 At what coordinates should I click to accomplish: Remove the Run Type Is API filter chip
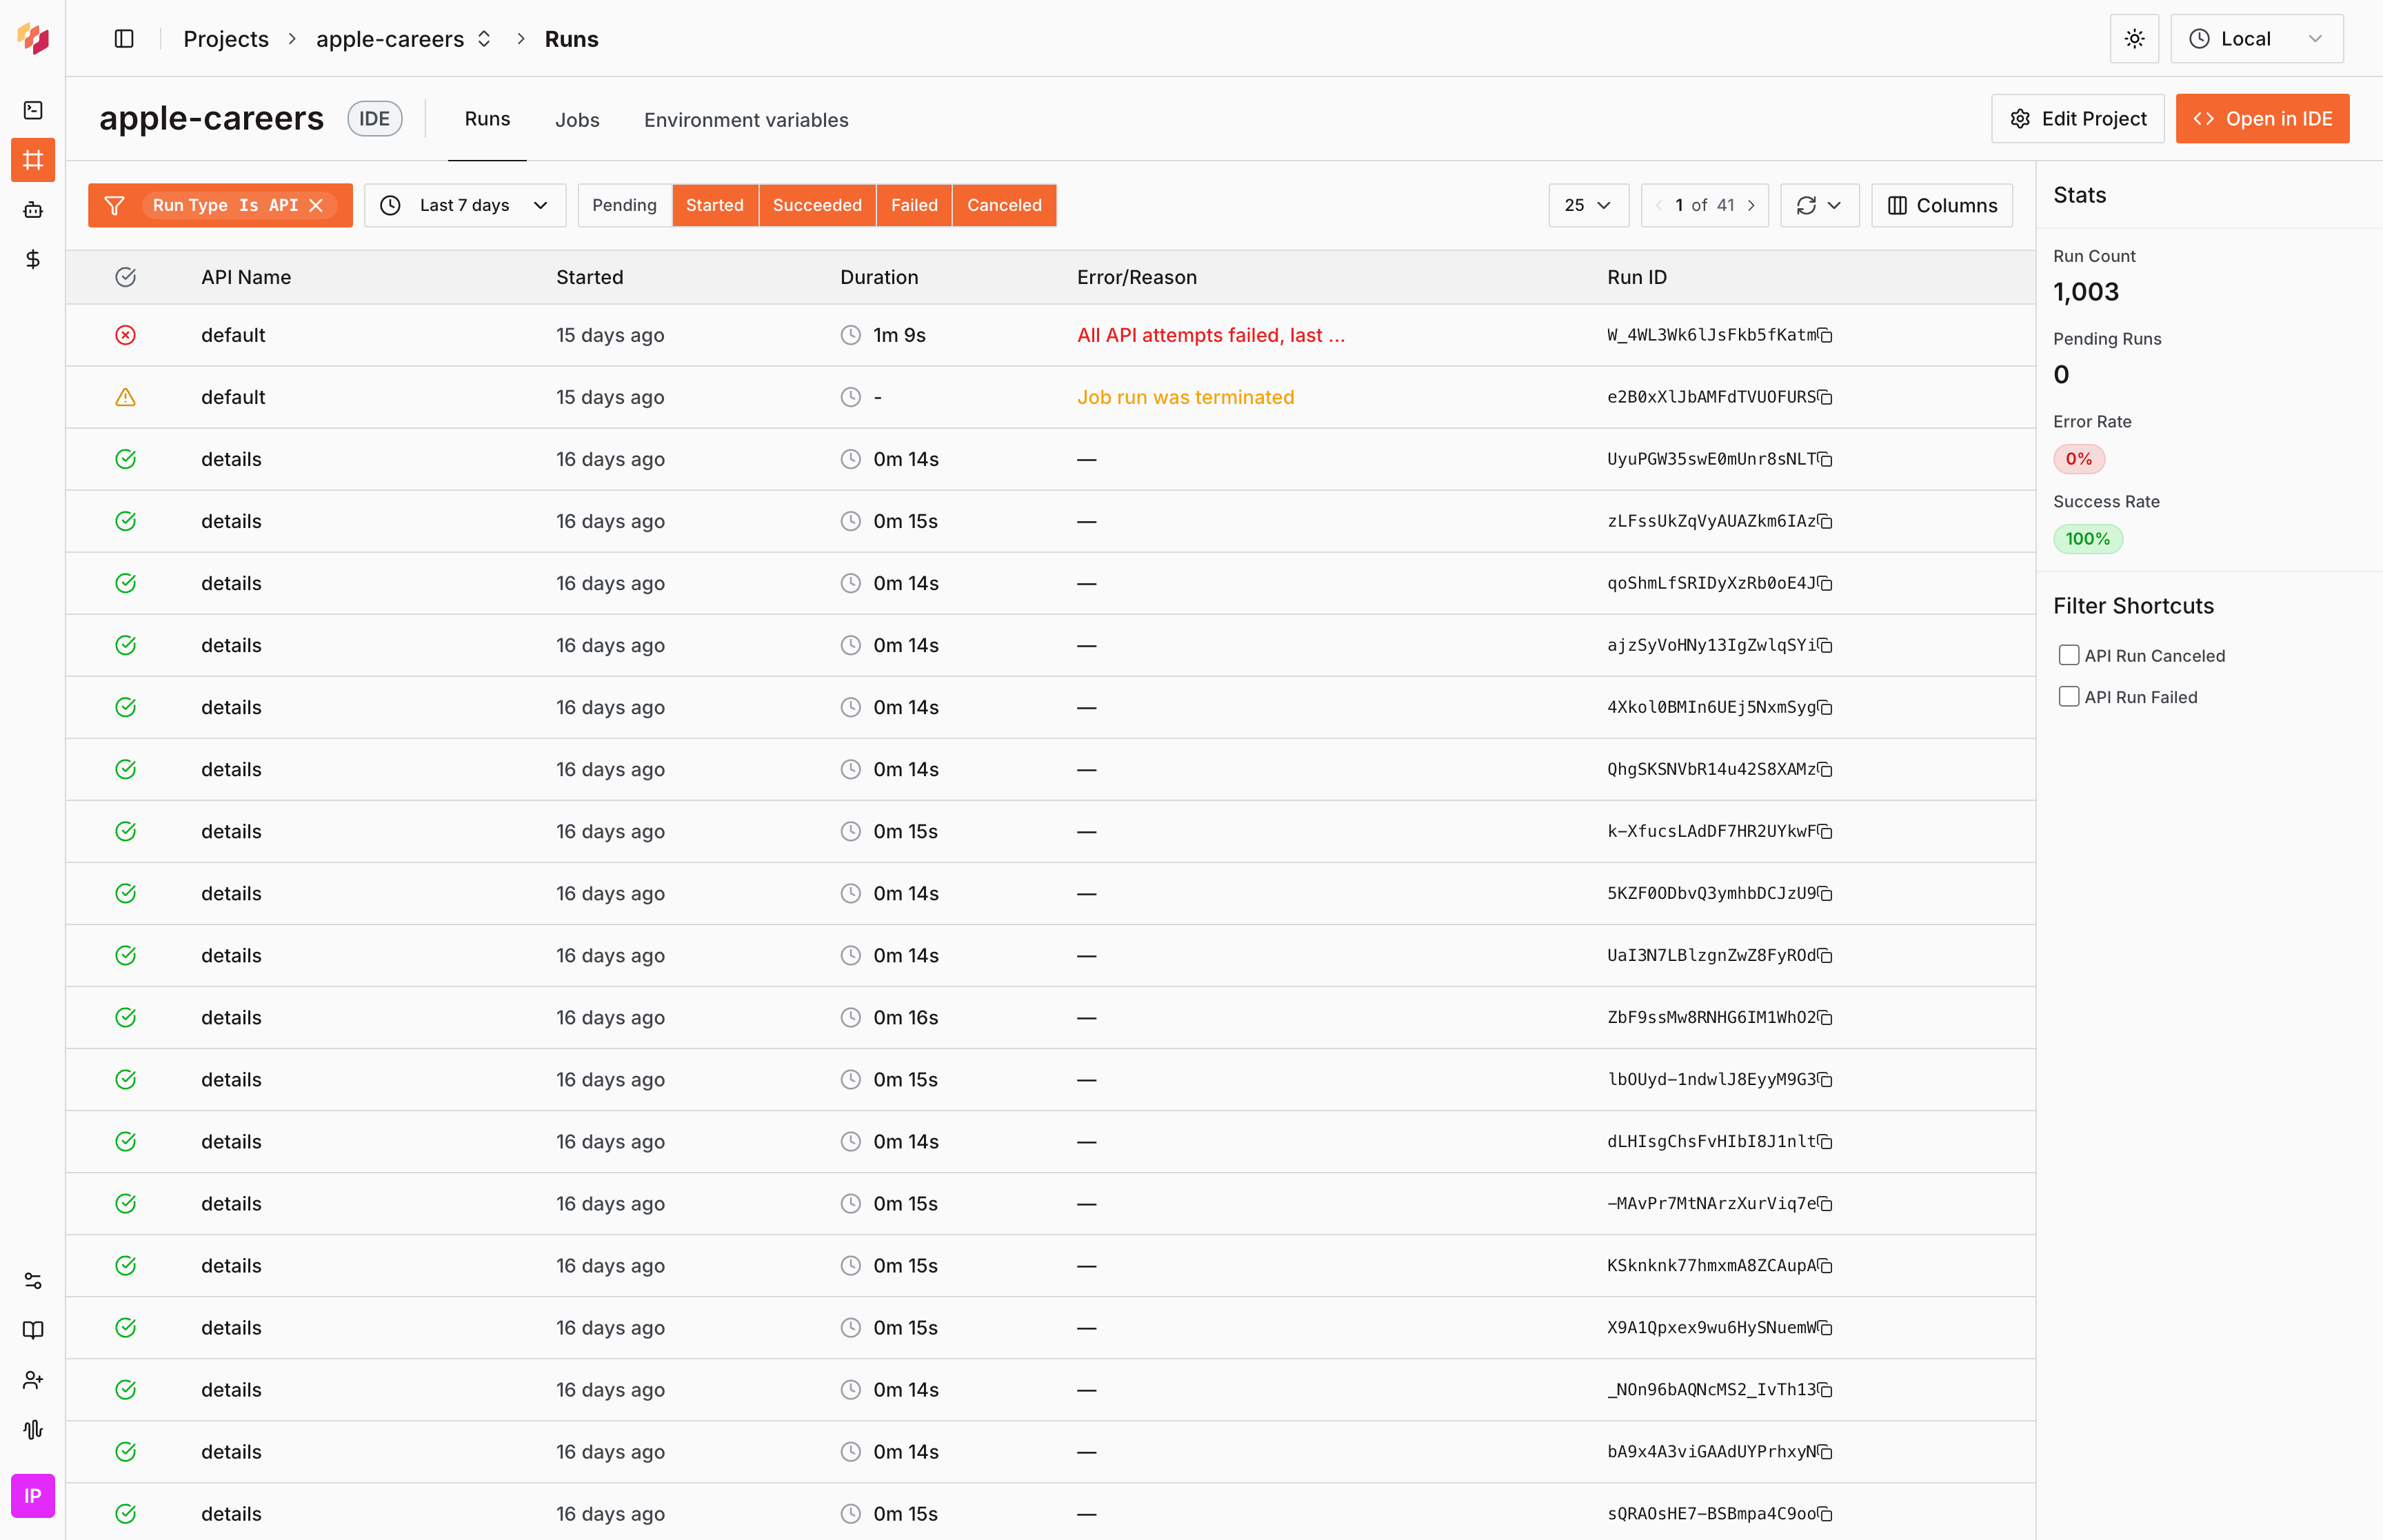click(317, 205)
